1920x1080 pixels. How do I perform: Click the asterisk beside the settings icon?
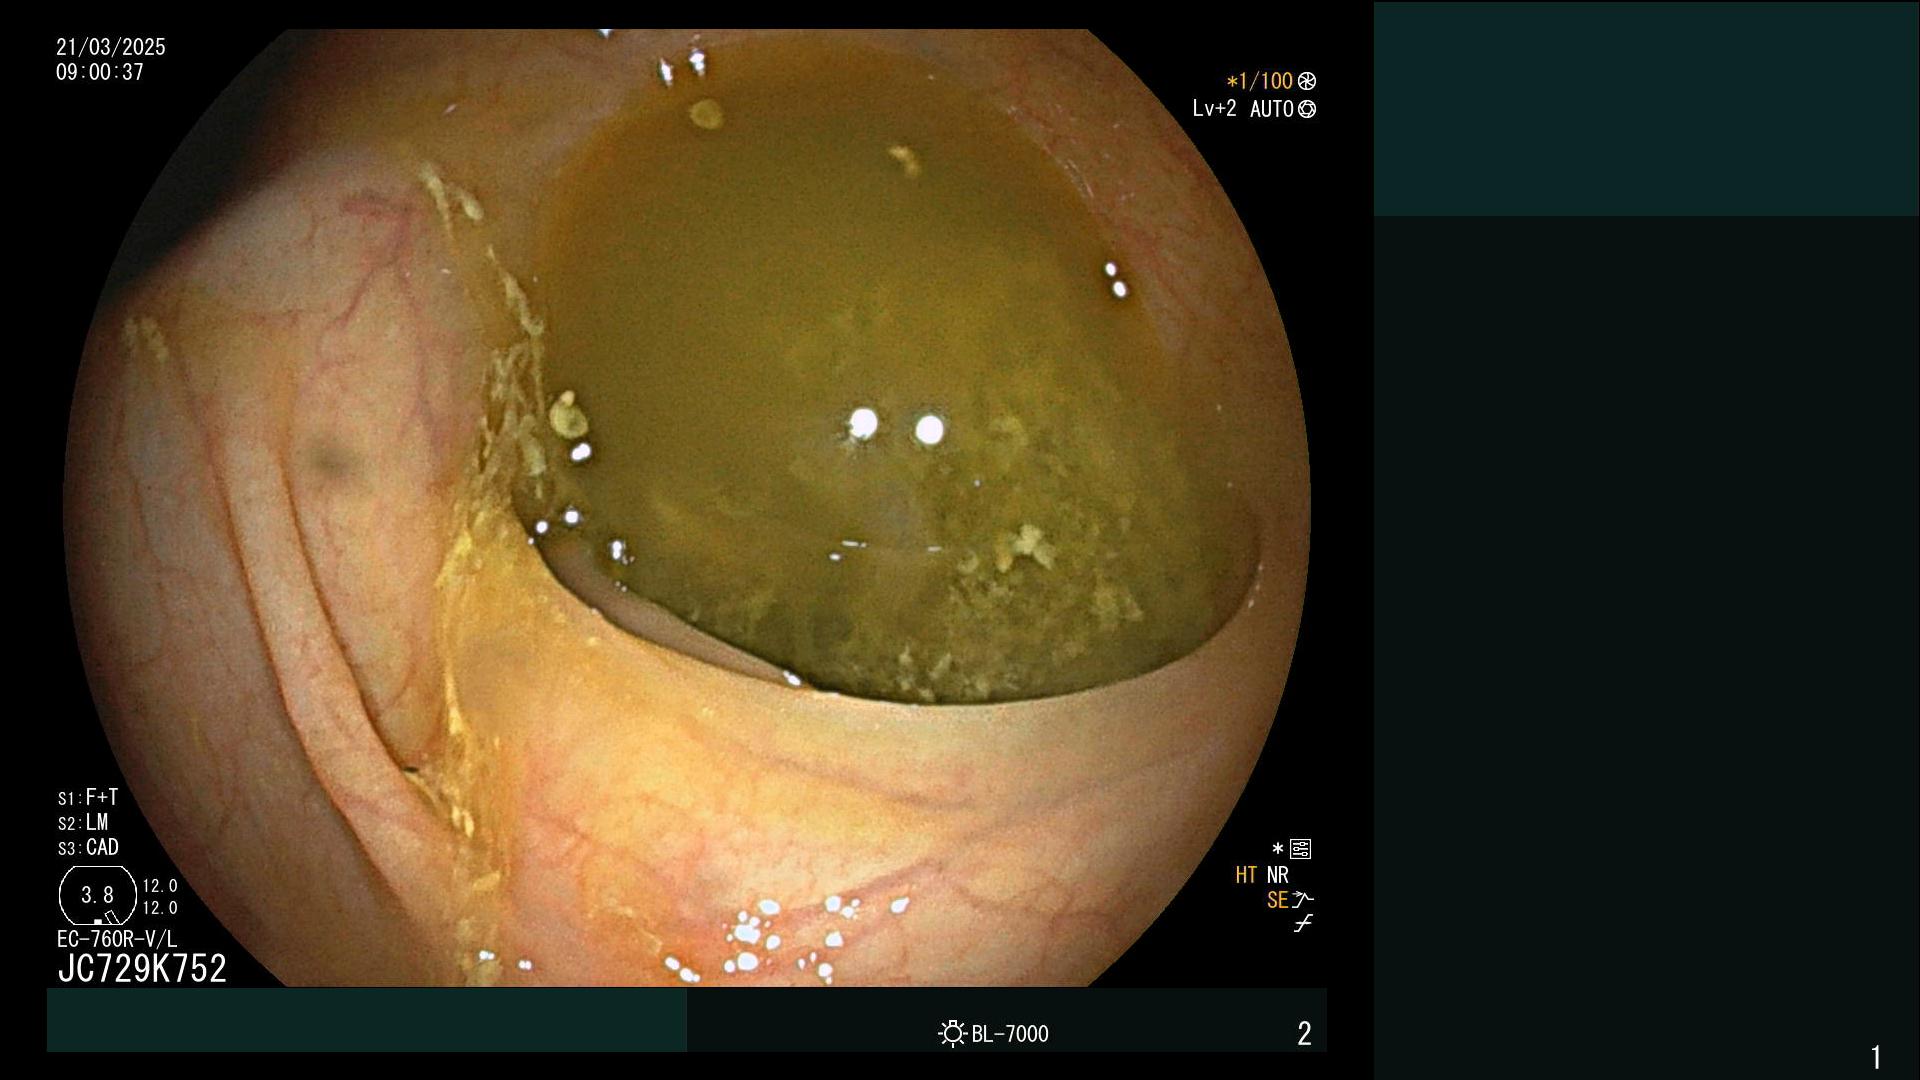point(1278,848)
